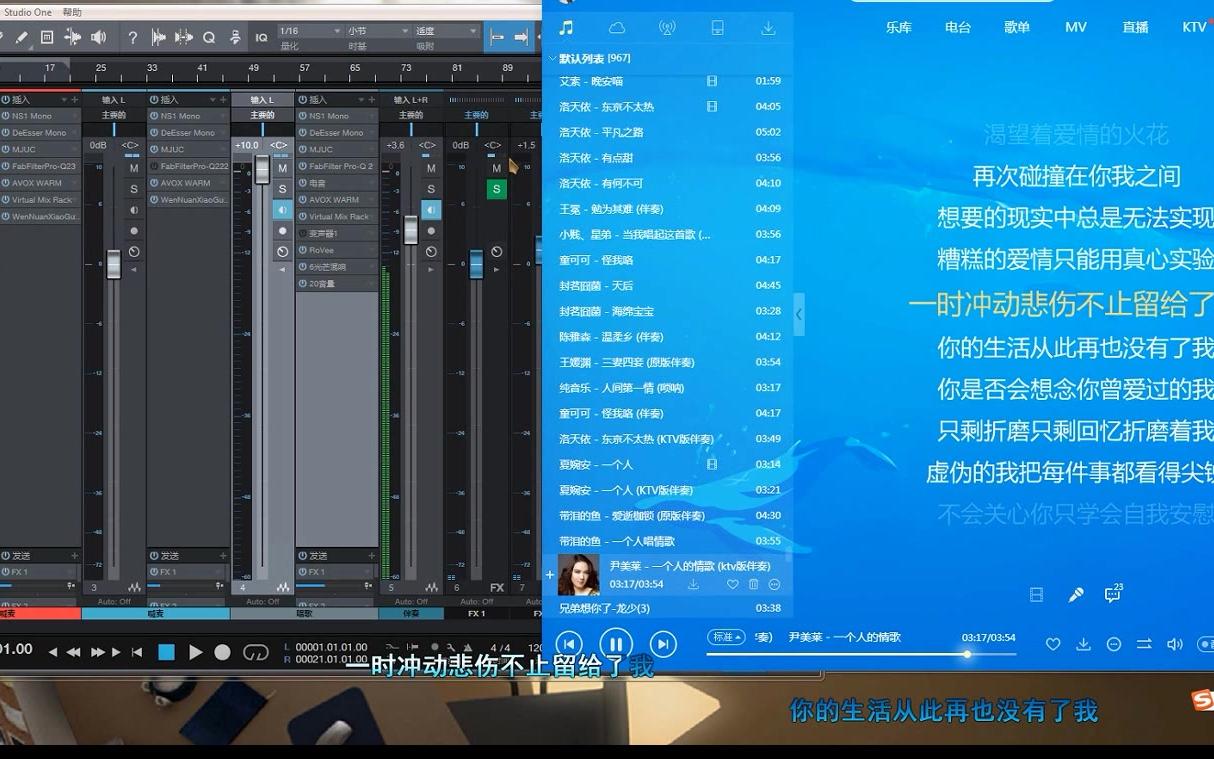Click the 伴奏 channel name label

coord(411,614)
